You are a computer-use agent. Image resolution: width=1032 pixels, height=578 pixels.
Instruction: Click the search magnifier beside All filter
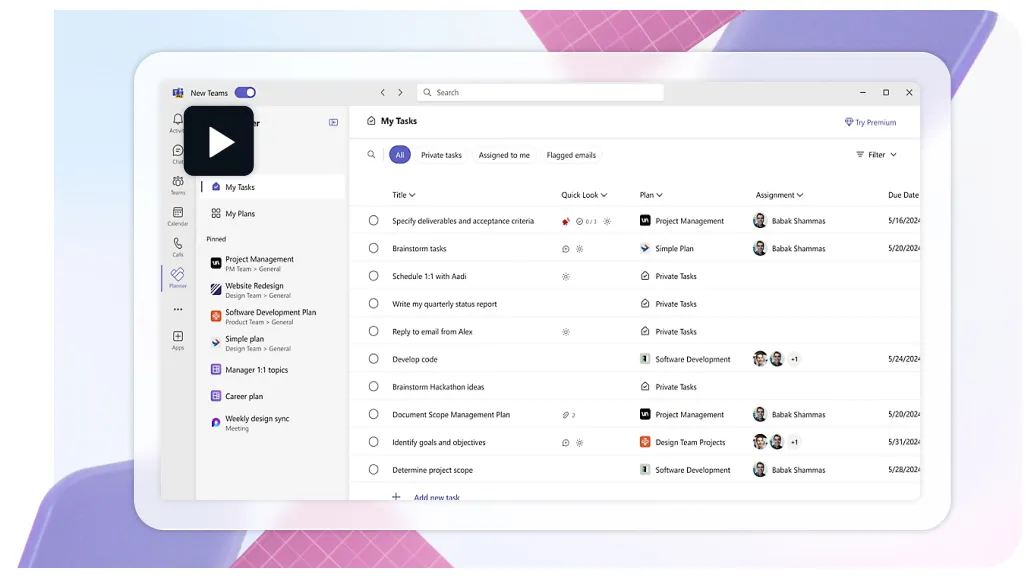click(x=371, y=155)
